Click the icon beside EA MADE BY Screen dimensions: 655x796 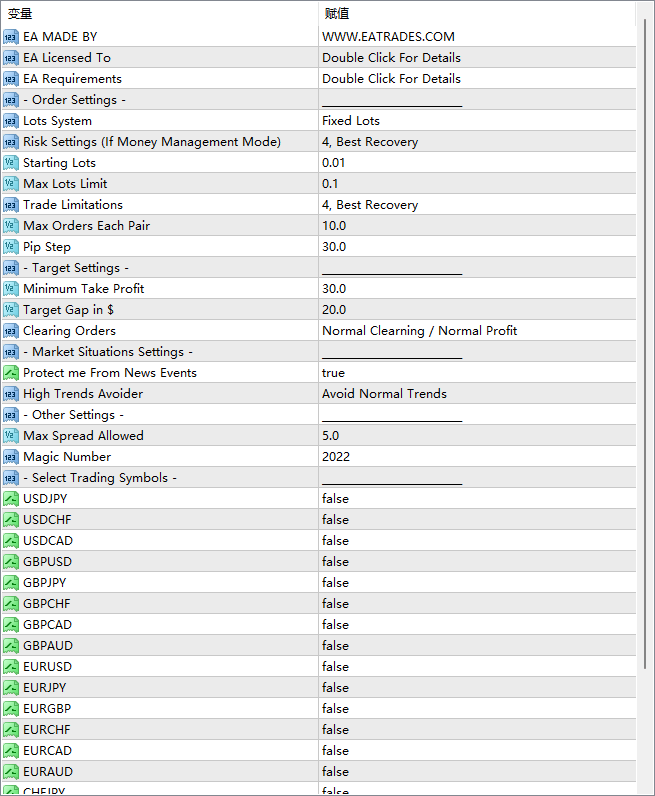pos(11,37)
